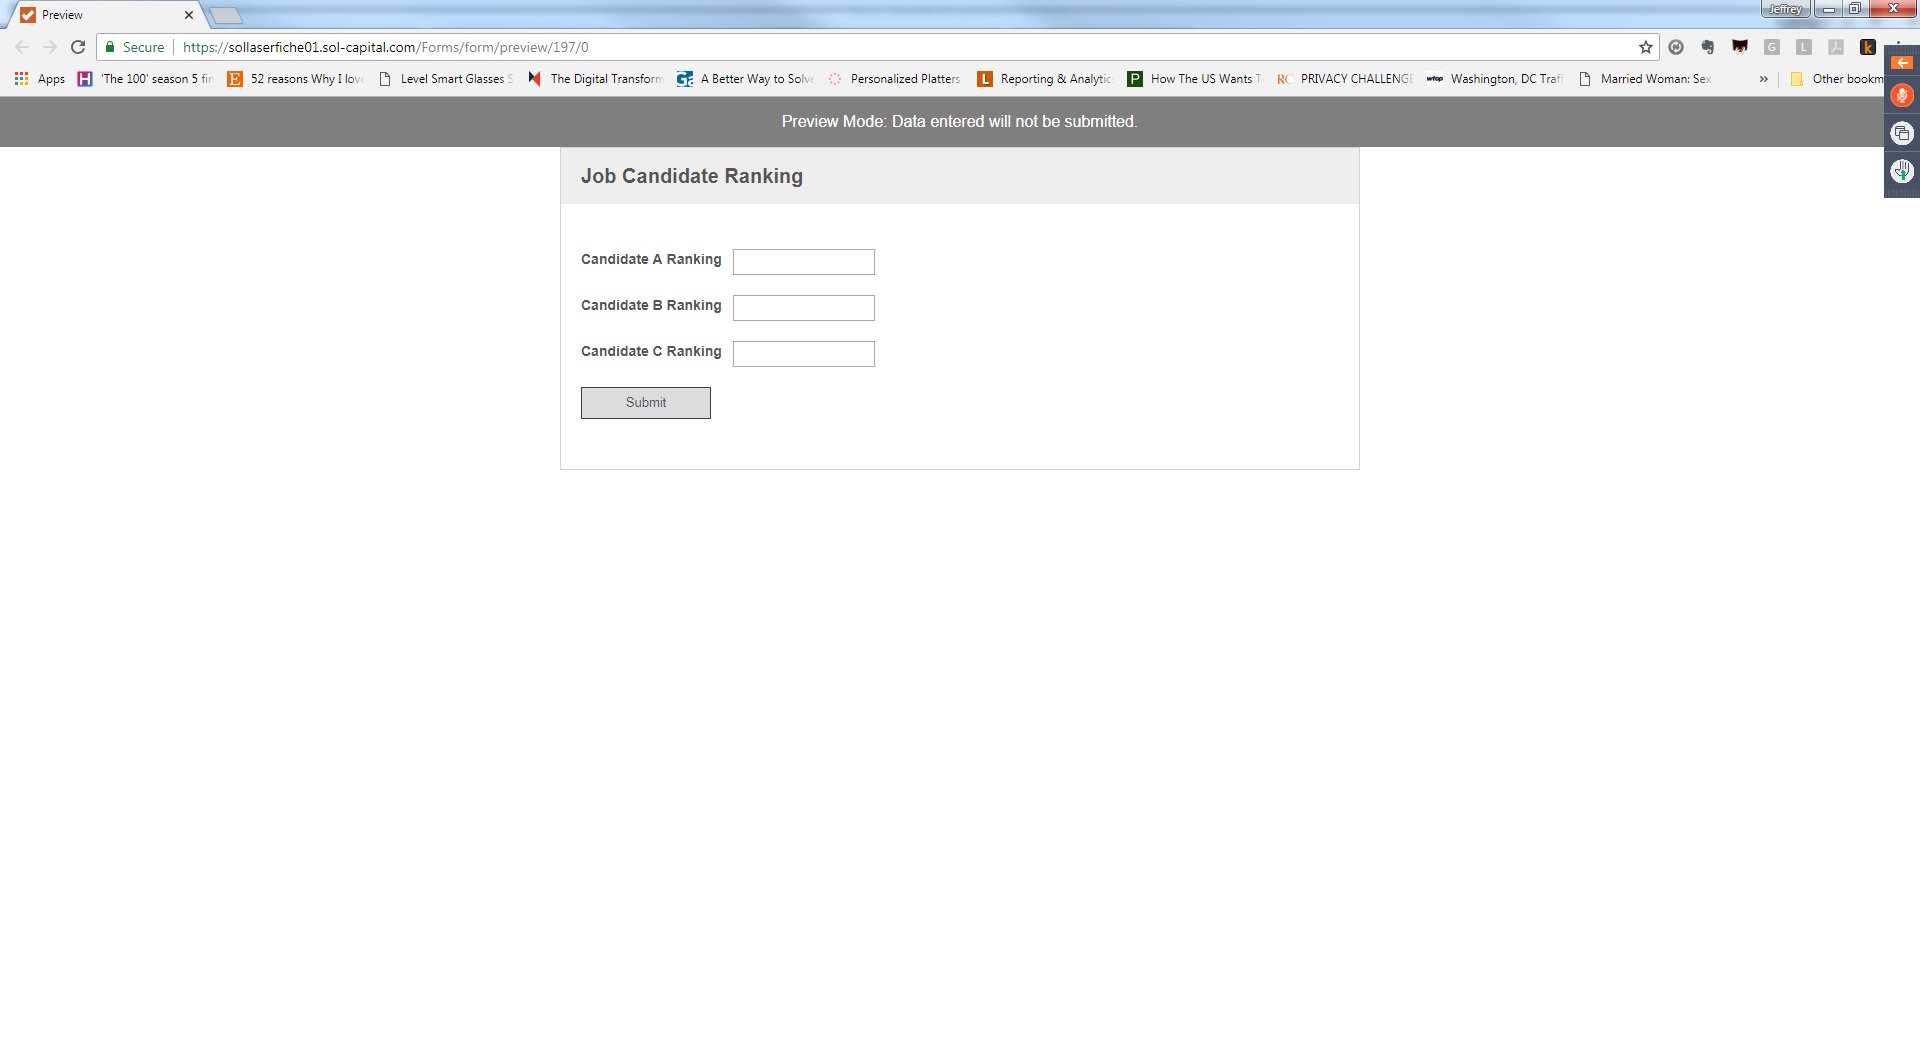Minimize the browser window
The width and height of the screenshot is (1920, 1040).
pyautogui.click(x=1828, y=9)
